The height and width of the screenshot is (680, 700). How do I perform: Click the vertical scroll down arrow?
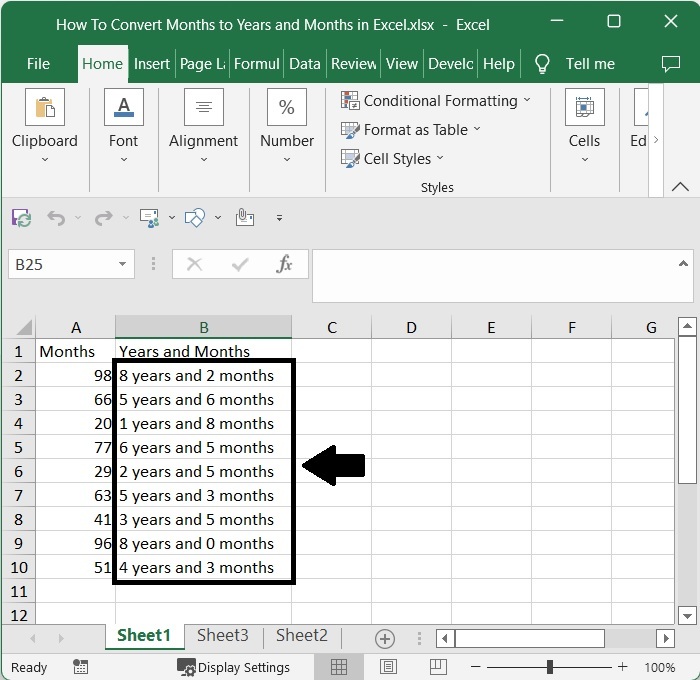687,616
